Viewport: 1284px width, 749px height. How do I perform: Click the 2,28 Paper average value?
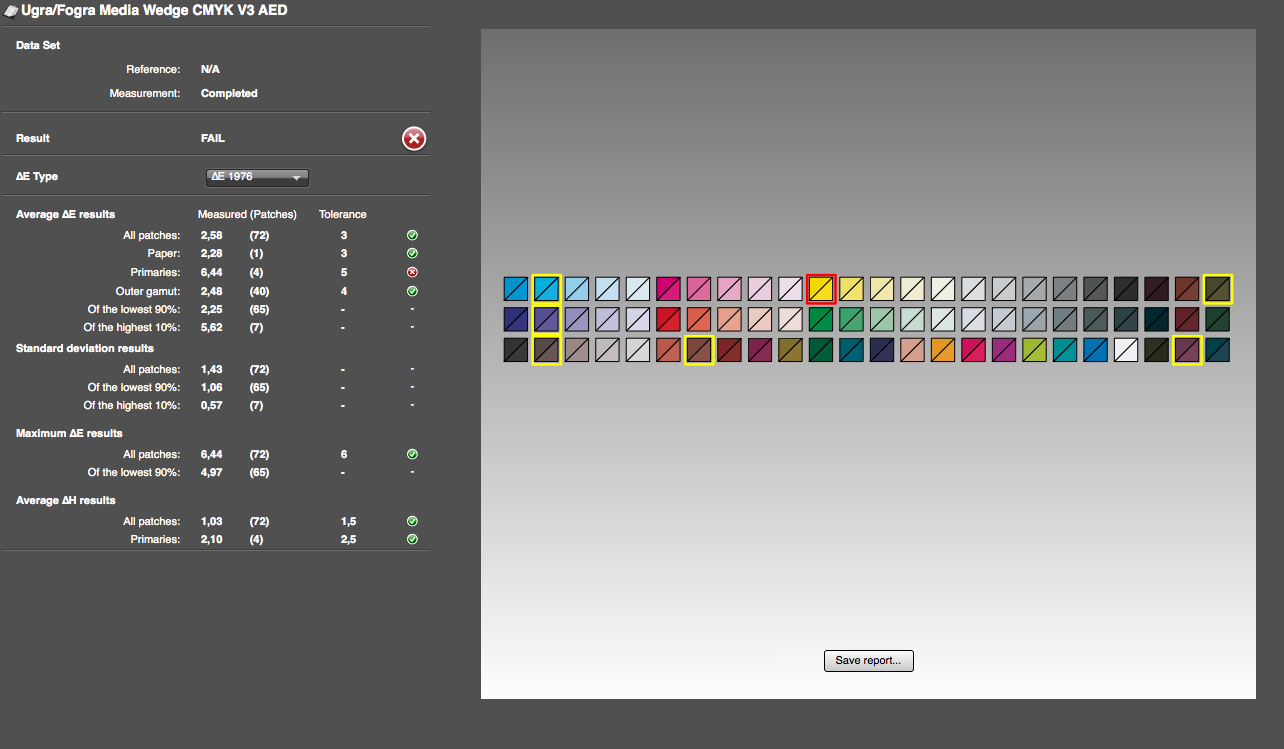coord(211,254)
